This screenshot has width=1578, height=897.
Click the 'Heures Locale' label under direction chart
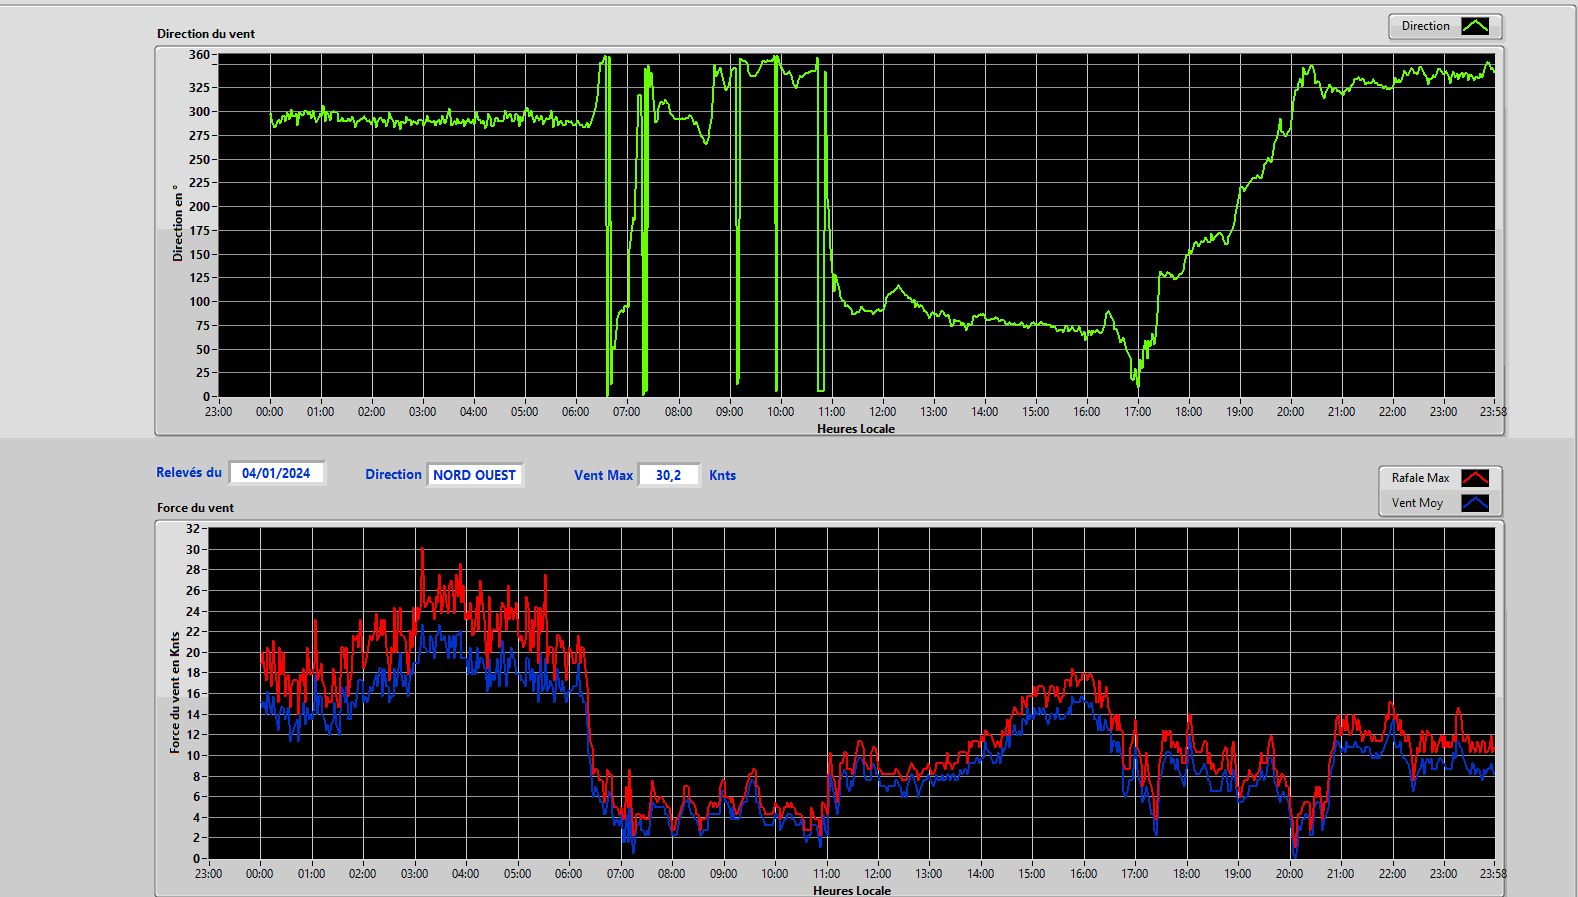[x=856, y=429]
